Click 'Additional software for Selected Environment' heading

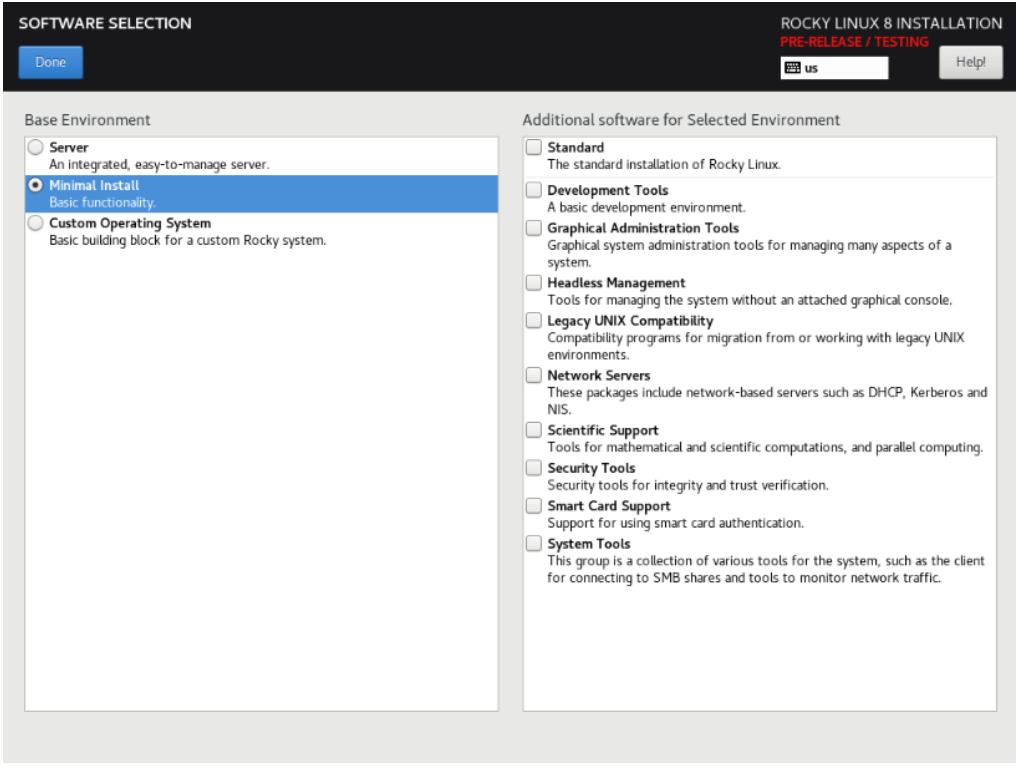(x=681, y=120)
